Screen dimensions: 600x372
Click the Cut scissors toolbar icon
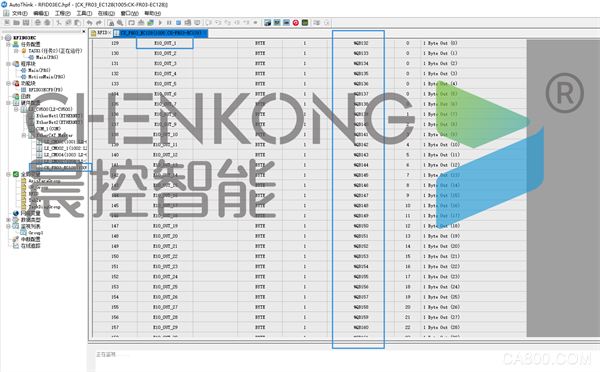pyautogui.click(x=59, y=23)
